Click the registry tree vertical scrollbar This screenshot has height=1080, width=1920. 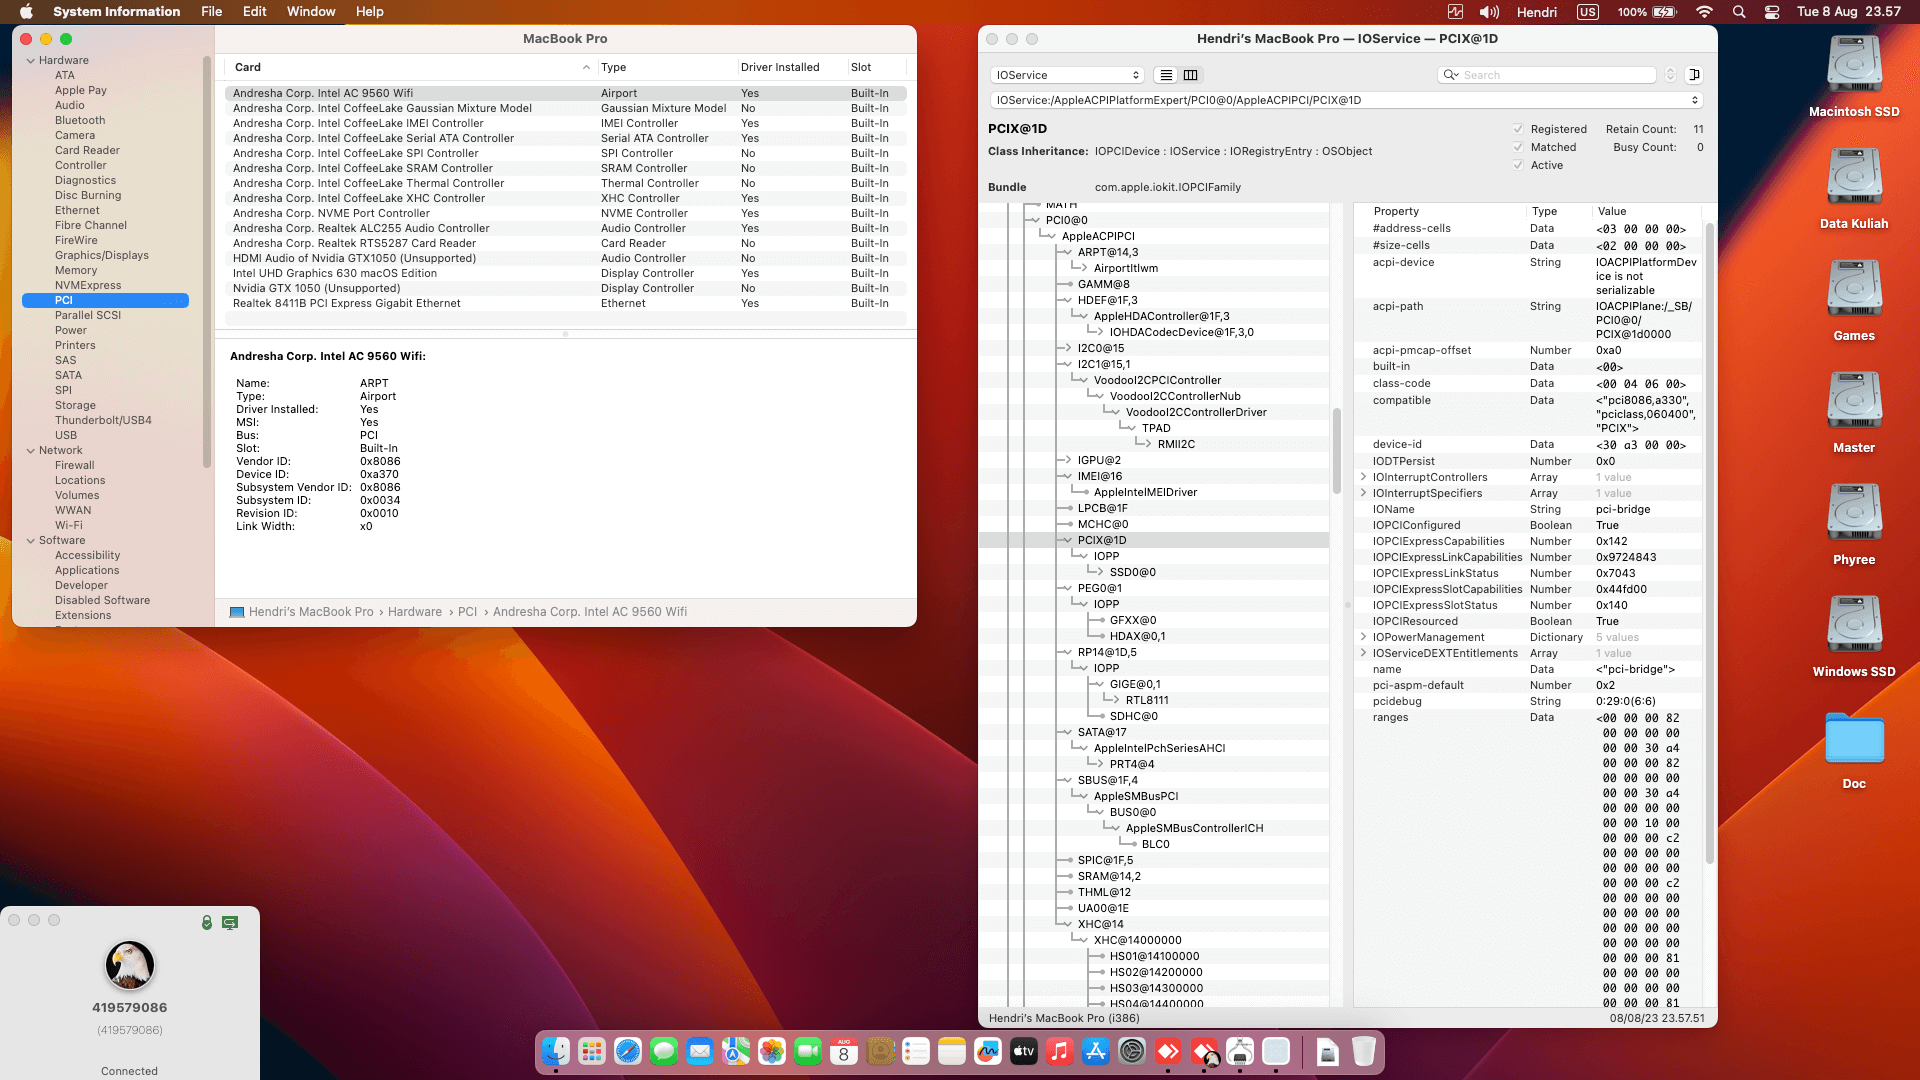point(1336,450)
